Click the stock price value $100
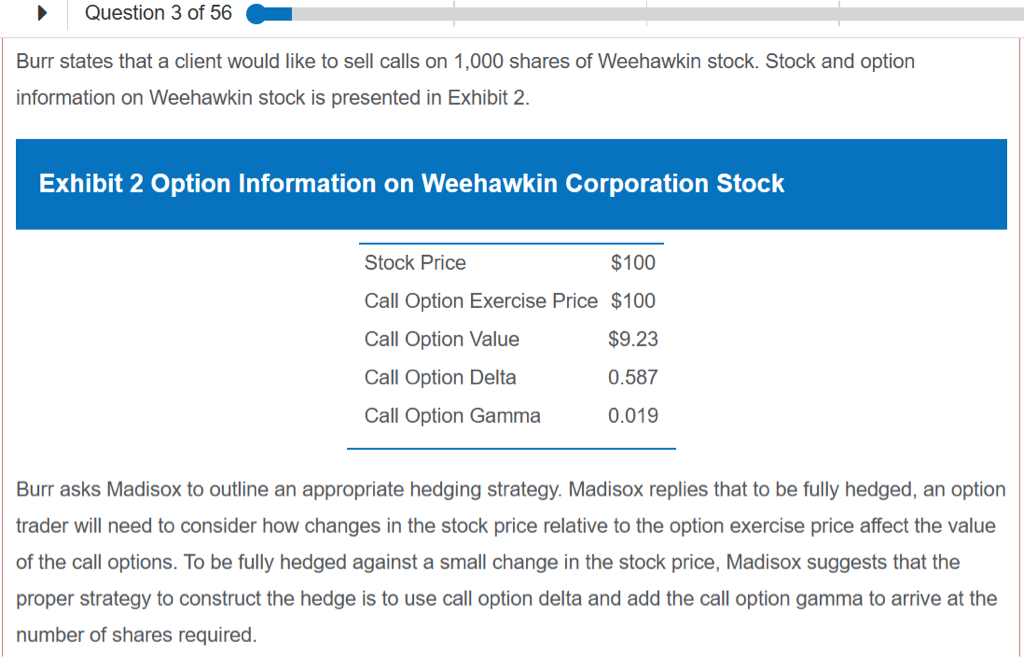 click(633, 263)
